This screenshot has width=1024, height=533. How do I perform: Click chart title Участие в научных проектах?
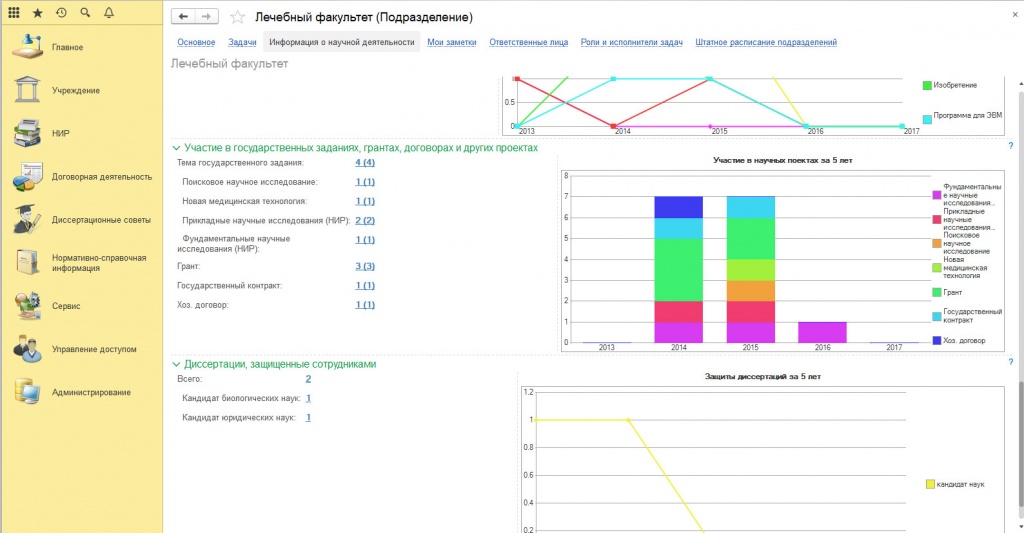782,160
